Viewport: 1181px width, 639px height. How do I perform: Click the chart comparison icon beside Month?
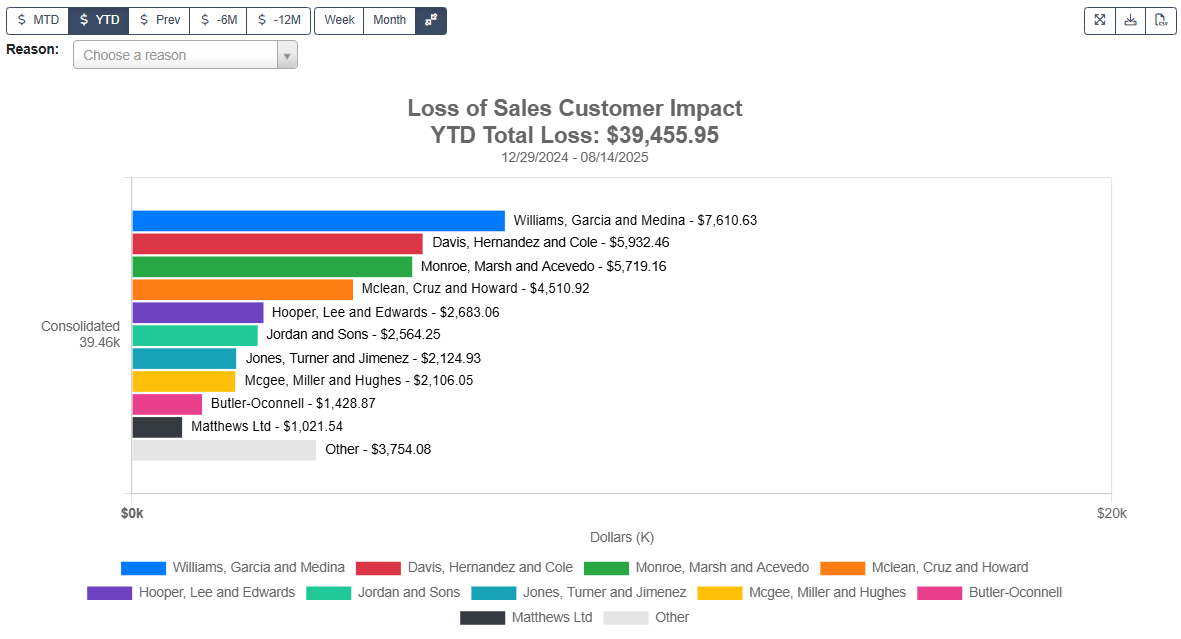(431, 20)
